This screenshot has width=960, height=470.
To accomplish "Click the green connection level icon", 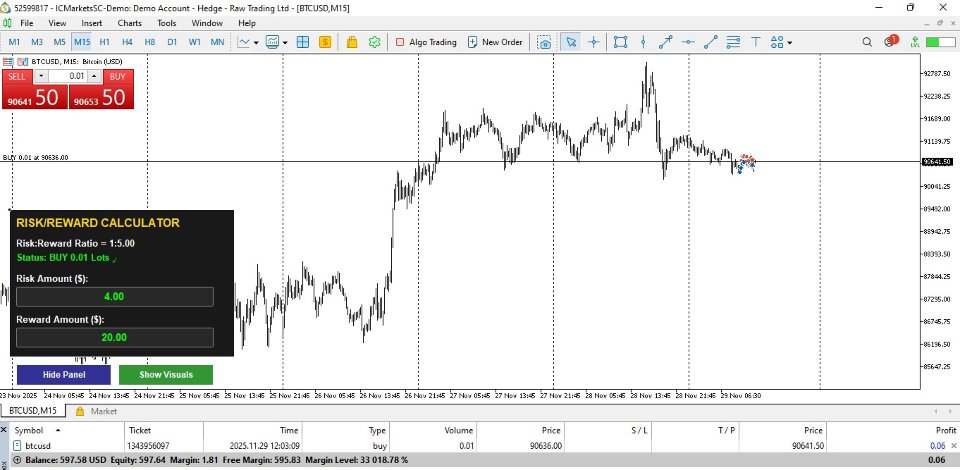I will [915, 42].
